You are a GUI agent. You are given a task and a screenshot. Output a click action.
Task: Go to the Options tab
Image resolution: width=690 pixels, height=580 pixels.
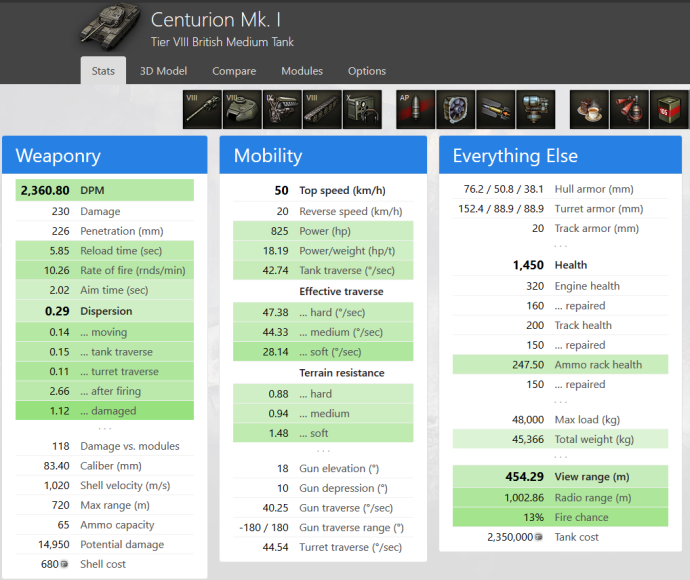[367, 71]
